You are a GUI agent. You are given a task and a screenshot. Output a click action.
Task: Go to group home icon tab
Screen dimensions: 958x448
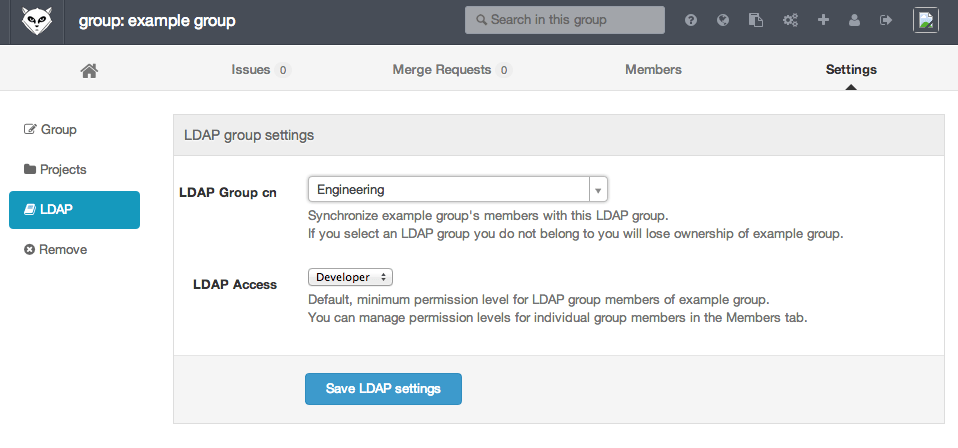coord(89,70)
